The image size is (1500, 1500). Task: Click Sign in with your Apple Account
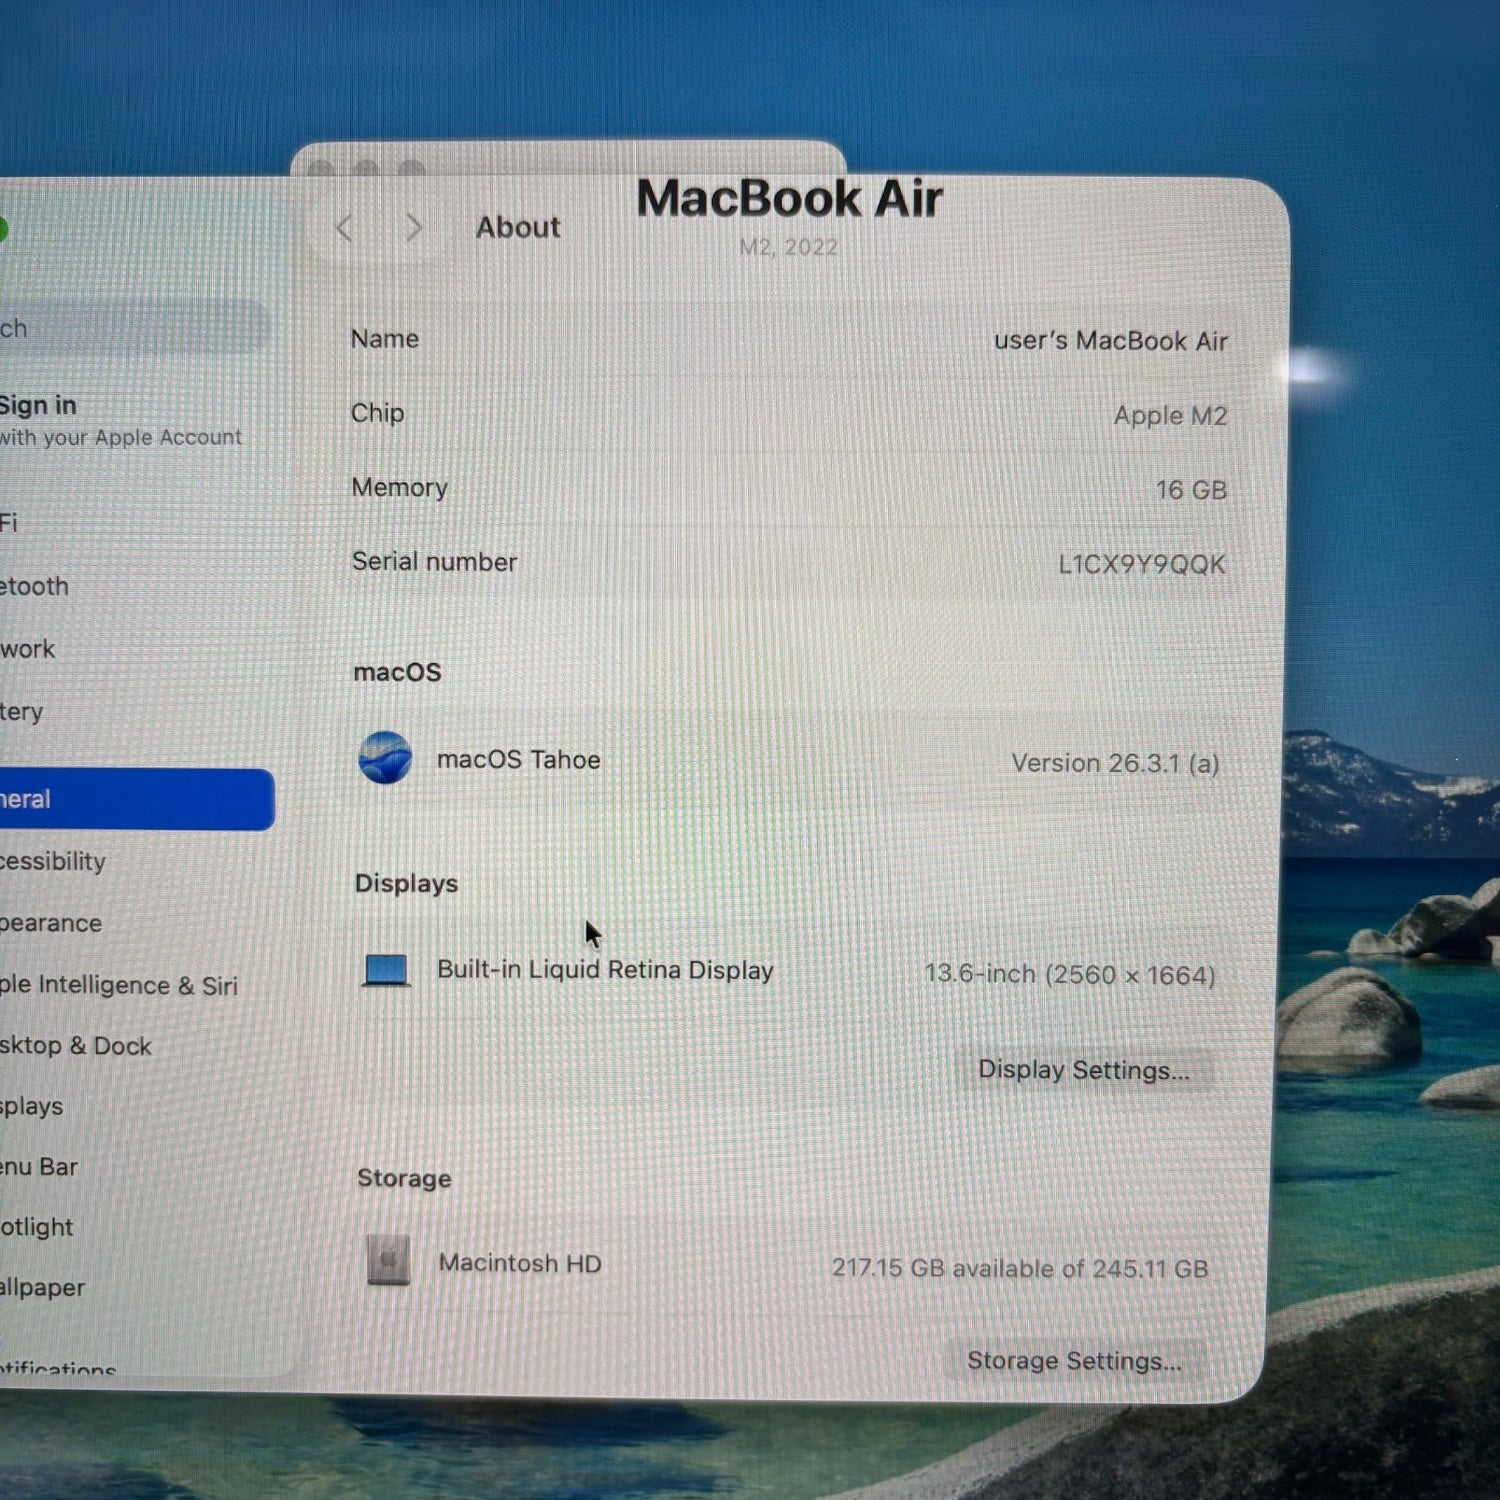110,420
